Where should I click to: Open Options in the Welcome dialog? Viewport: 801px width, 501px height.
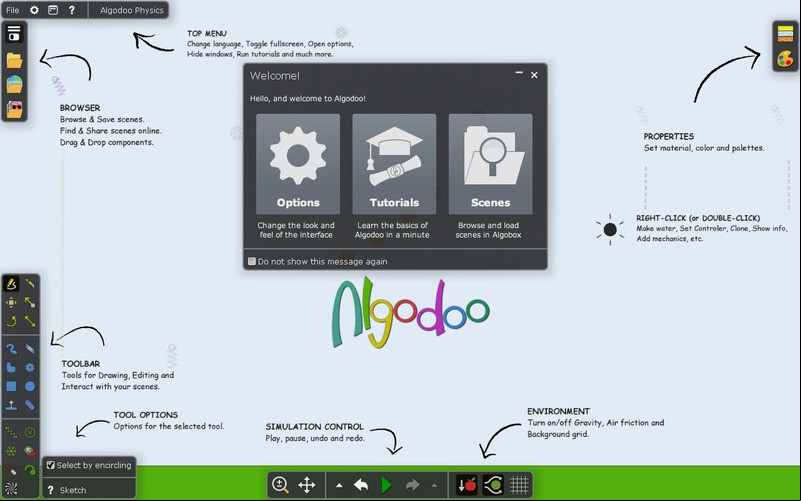point(298,164)
